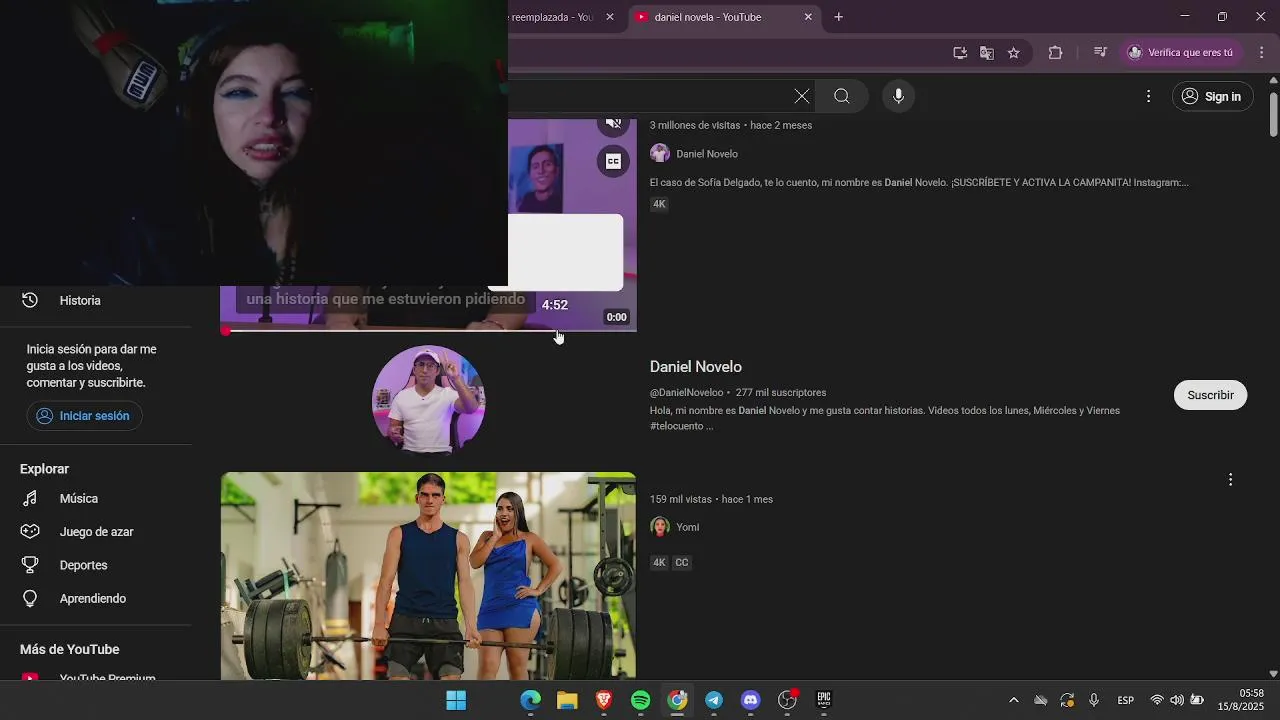Open Wi-Fi network tray icon
Viewport: 1280px width, 720px height.
click(1157, 700)
